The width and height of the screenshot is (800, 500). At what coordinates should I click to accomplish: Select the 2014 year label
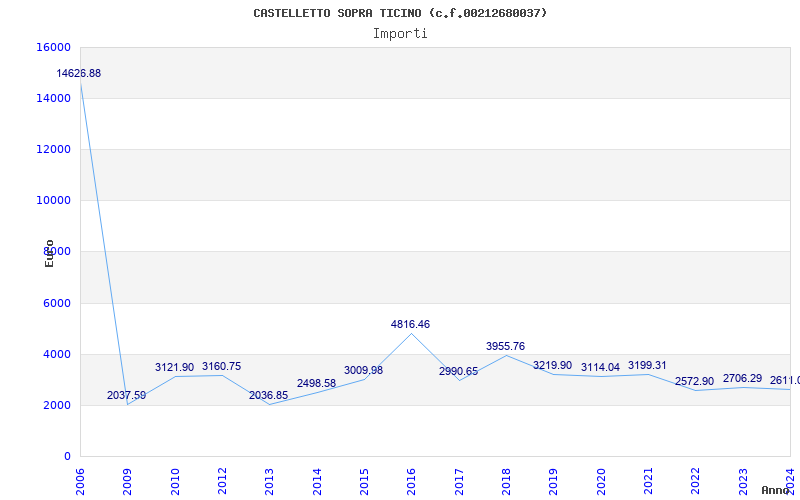coord(317,481)
